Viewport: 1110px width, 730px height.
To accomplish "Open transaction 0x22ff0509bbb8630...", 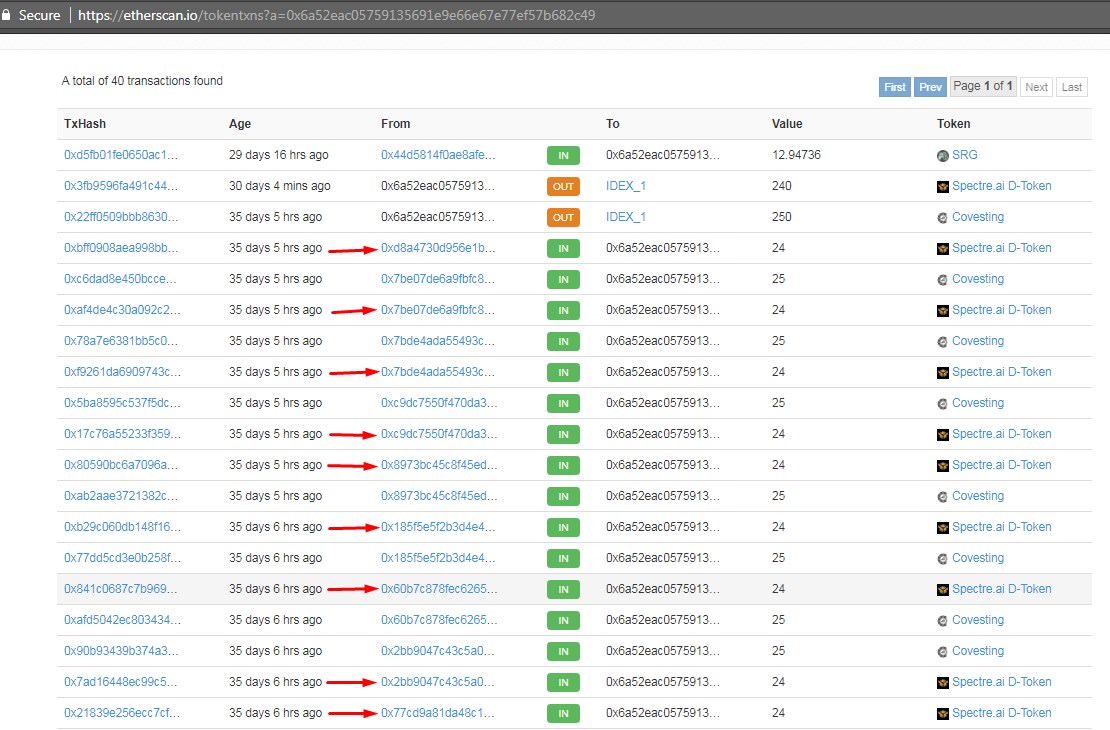I will tap(121, 217).
